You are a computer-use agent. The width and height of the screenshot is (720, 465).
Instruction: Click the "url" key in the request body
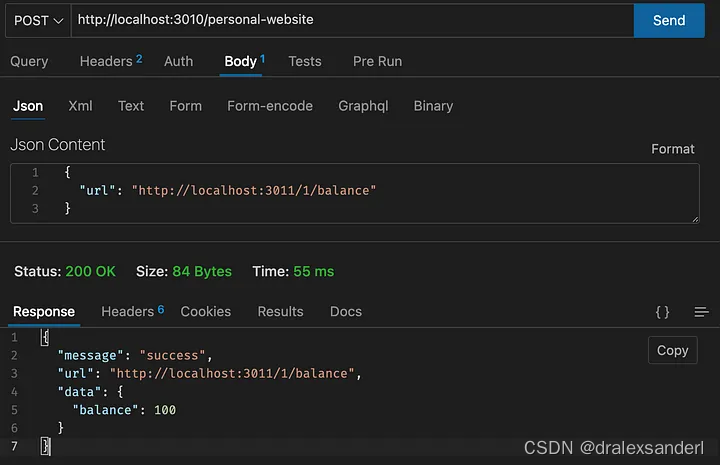click(97, 190)
